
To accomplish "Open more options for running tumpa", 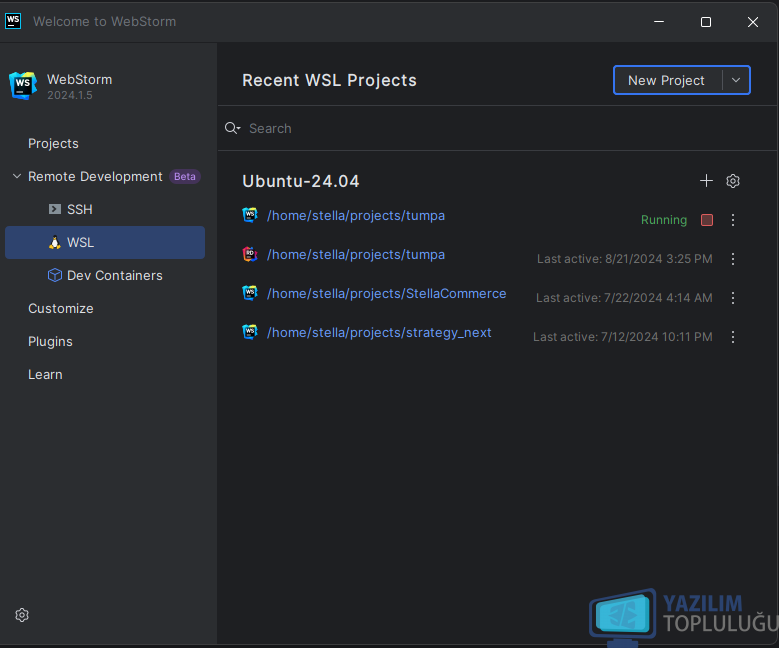I will (x=733, y=220).
